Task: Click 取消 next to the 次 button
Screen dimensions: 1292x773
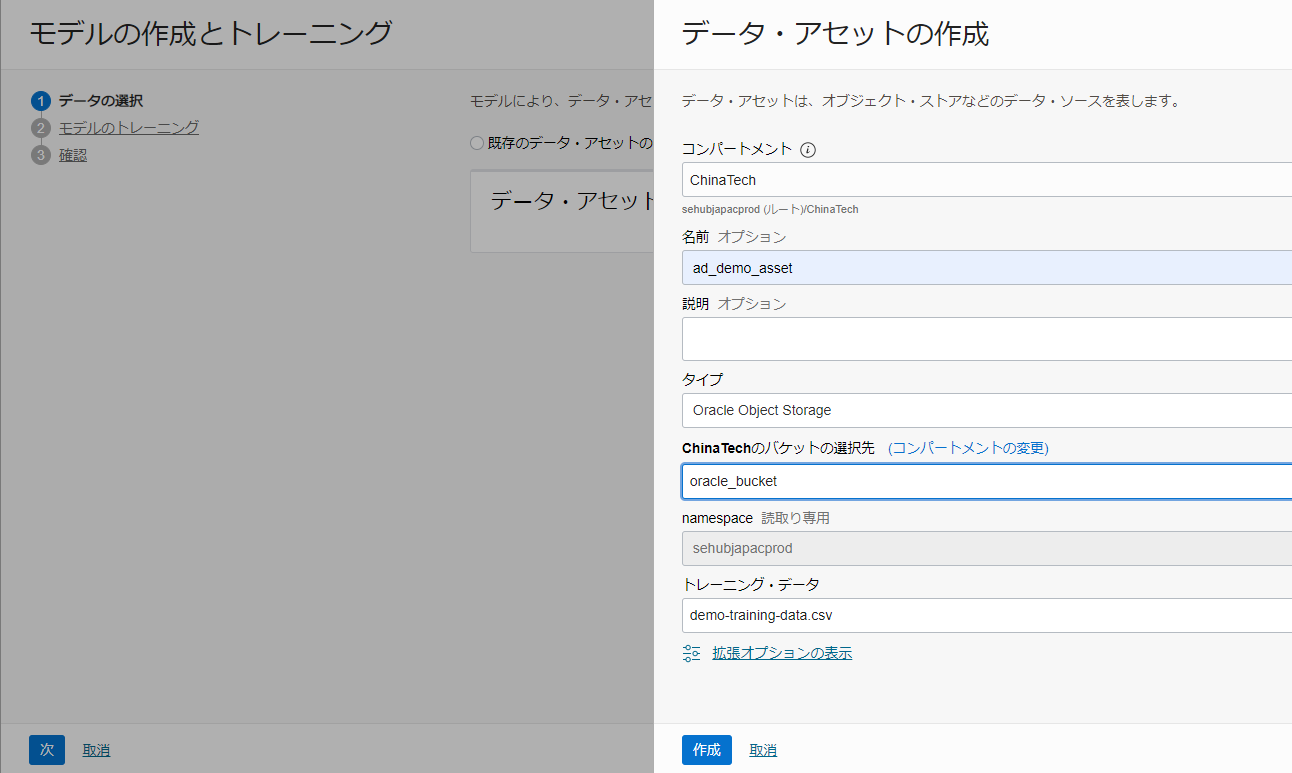Action: 96,750
